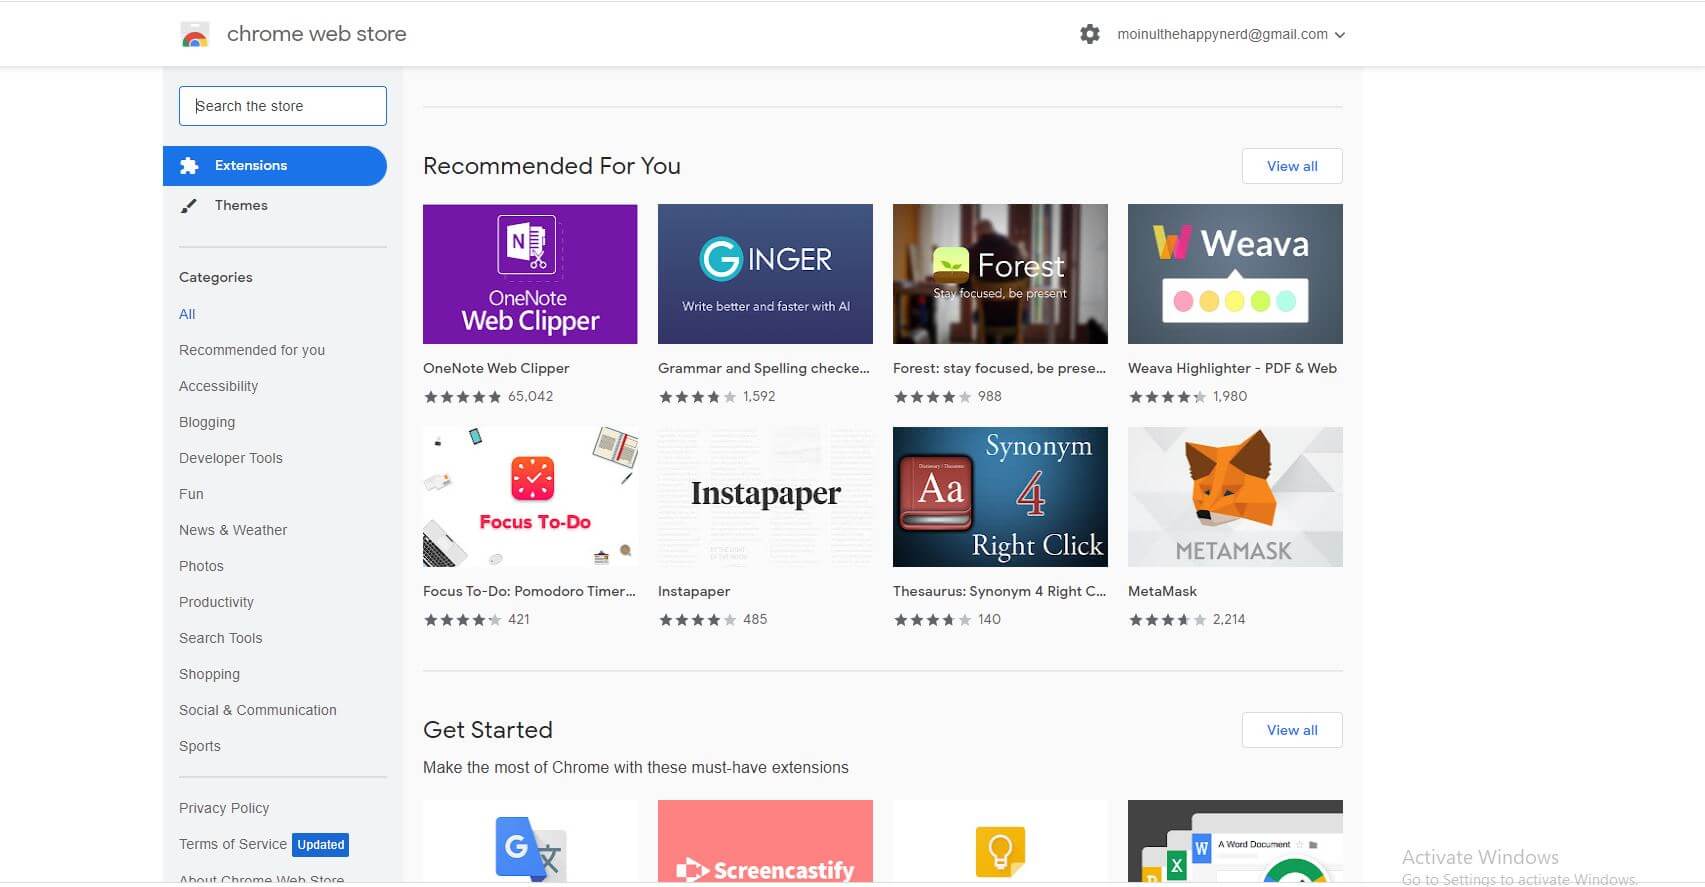Click the chrome web store title text

tap(317, 34)
